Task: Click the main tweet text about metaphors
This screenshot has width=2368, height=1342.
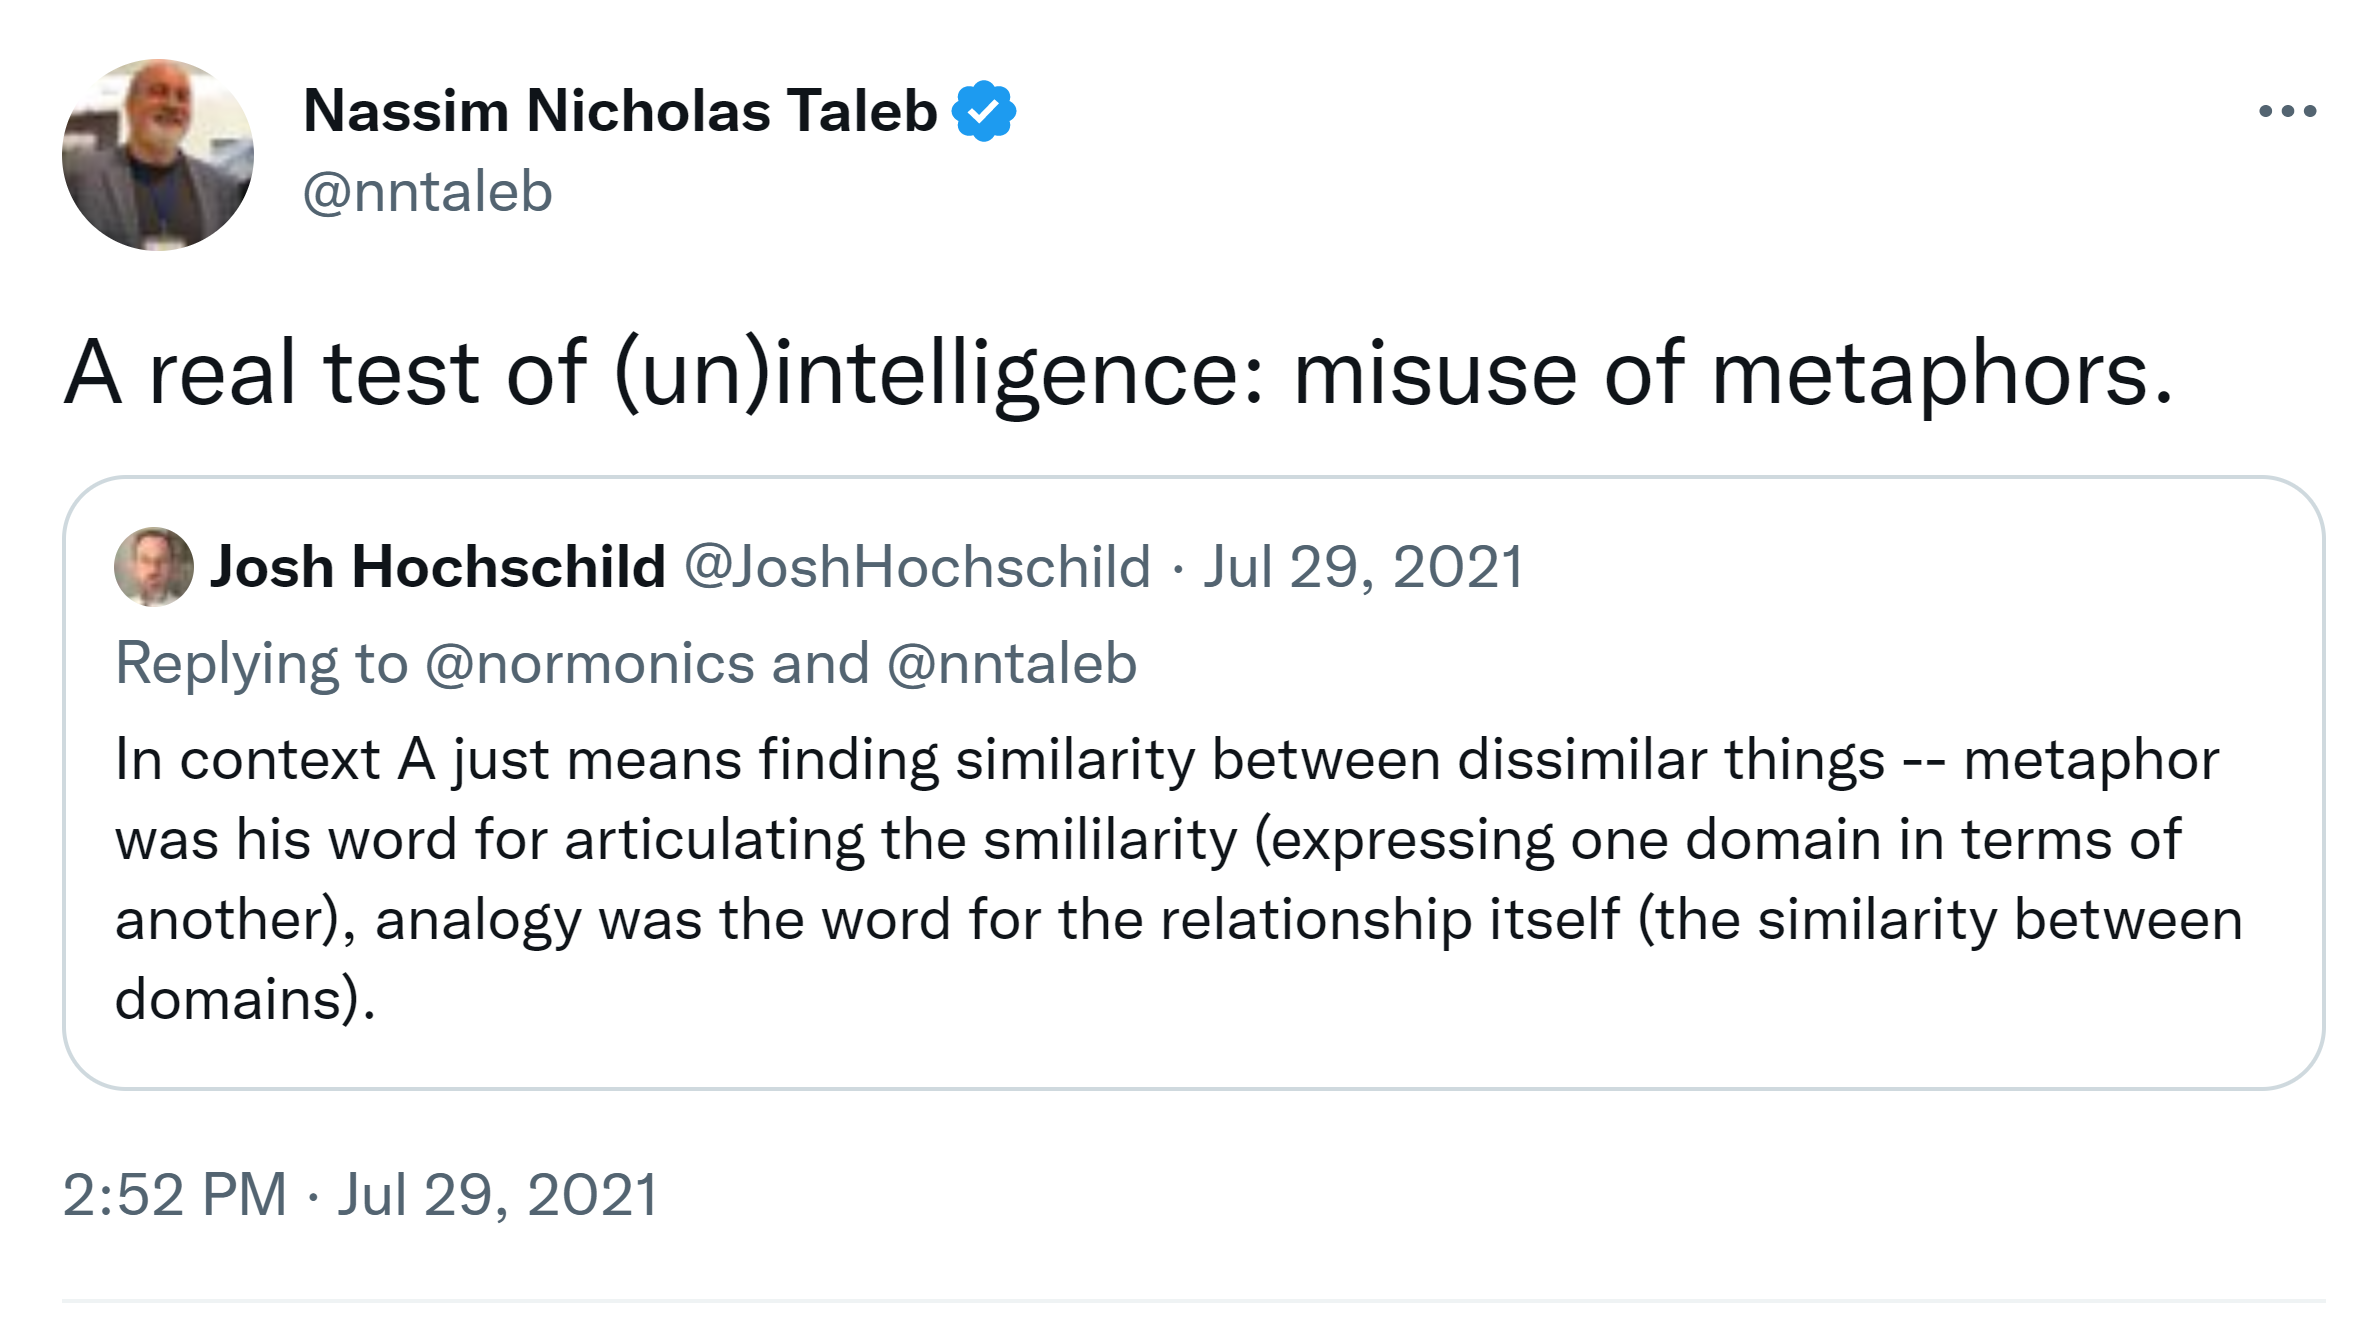Action: tap(1118, 373)
